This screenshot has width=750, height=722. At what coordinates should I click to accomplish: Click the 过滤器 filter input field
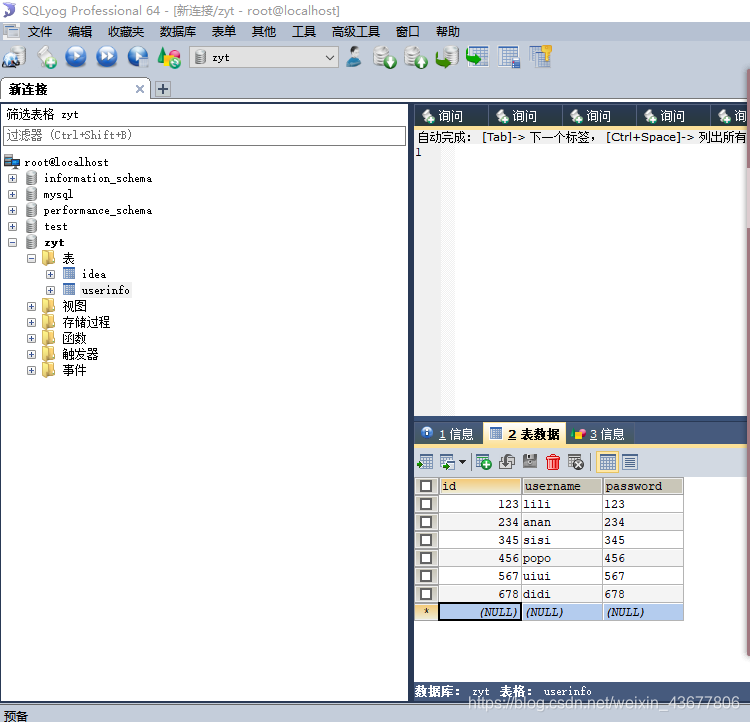click(204, 136)
